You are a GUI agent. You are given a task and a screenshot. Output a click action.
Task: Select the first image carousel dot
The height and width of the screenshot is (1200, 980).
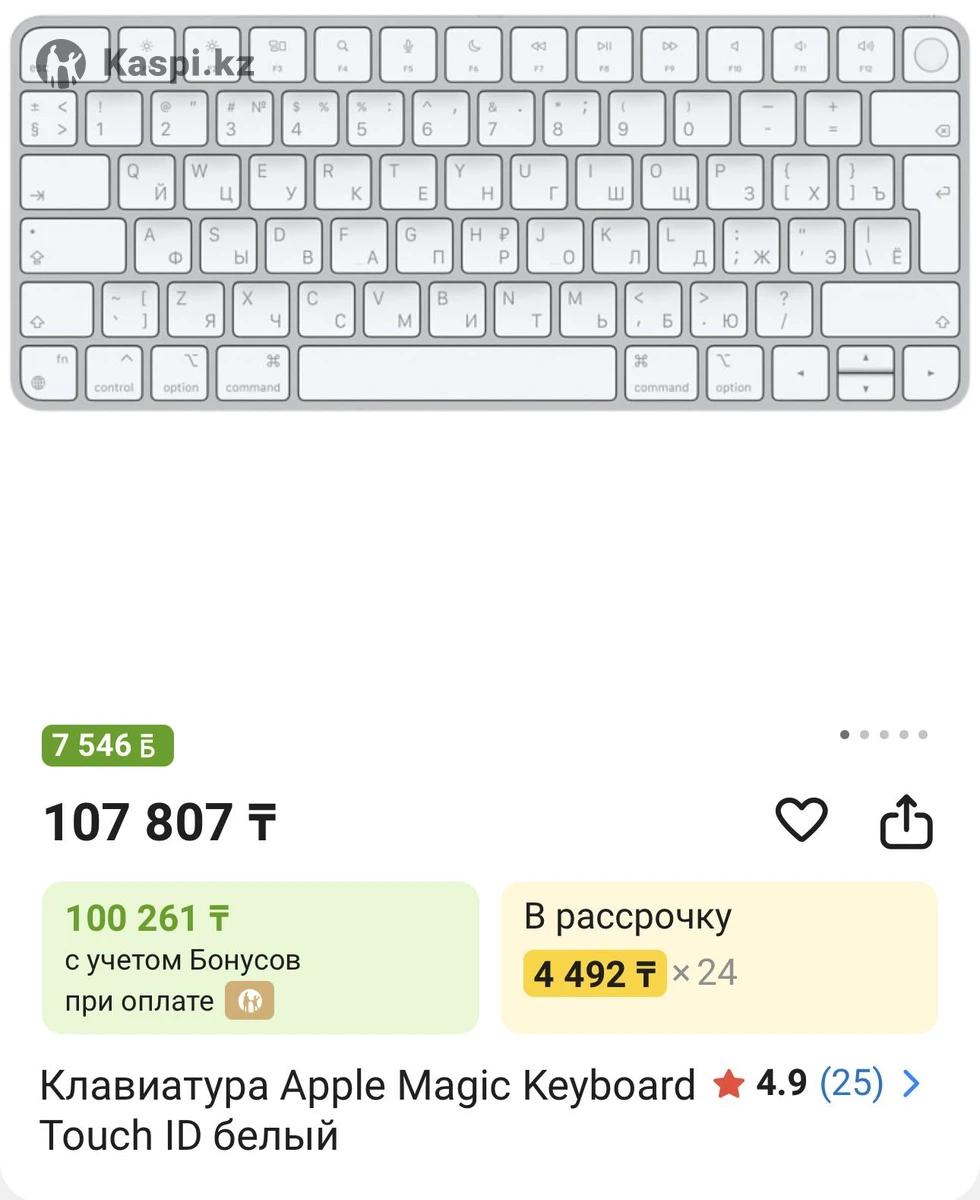pyautogui.click(x=845, y=734)
